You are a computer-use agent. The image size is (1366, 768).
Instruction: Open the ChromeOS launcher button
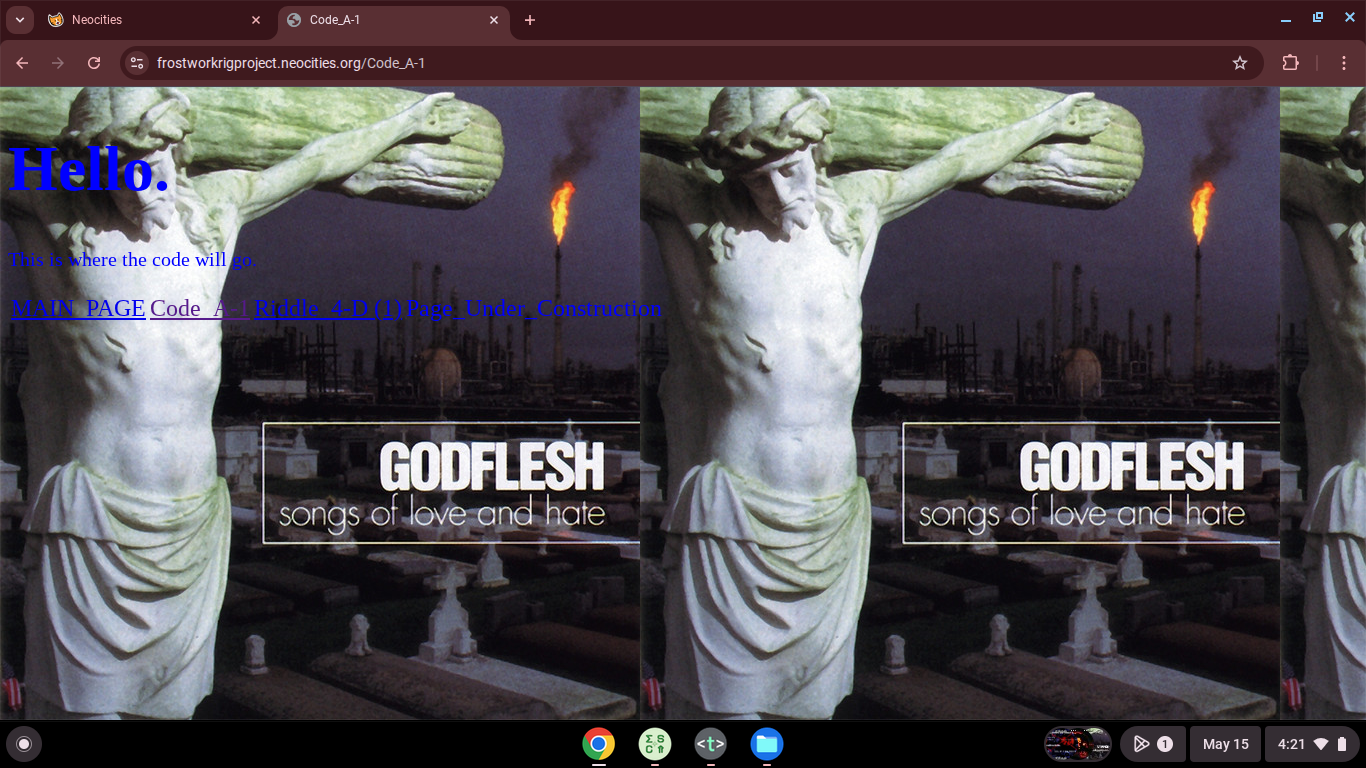(24, 744)
